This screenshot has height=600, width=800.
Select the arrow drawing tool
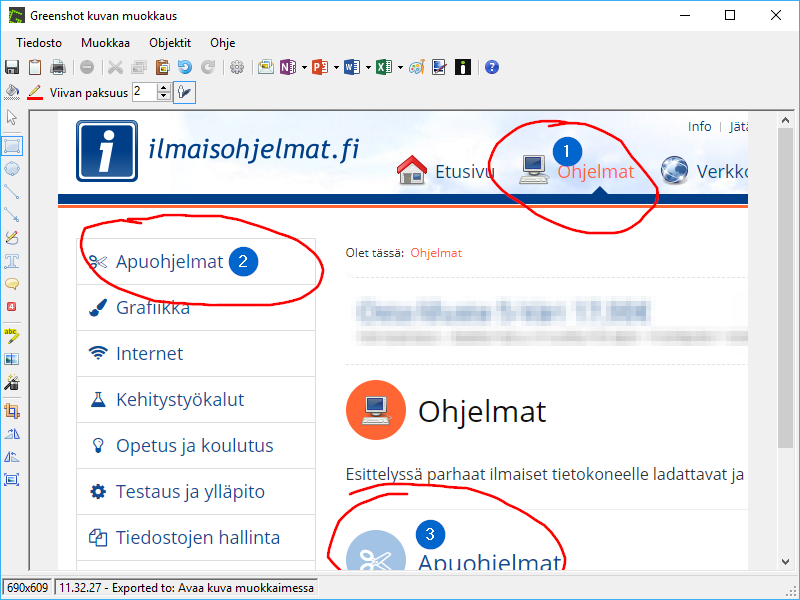tap(12, 215)
